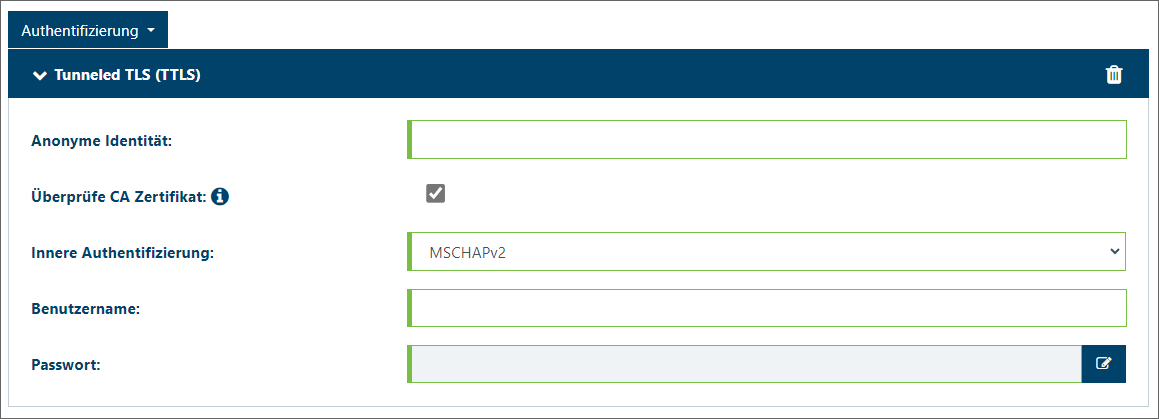Viewport: 1159px width, 419px height.
Task: Click the Überprüfe CA Zertifikat label text
Action: click(x=119, y=197)
